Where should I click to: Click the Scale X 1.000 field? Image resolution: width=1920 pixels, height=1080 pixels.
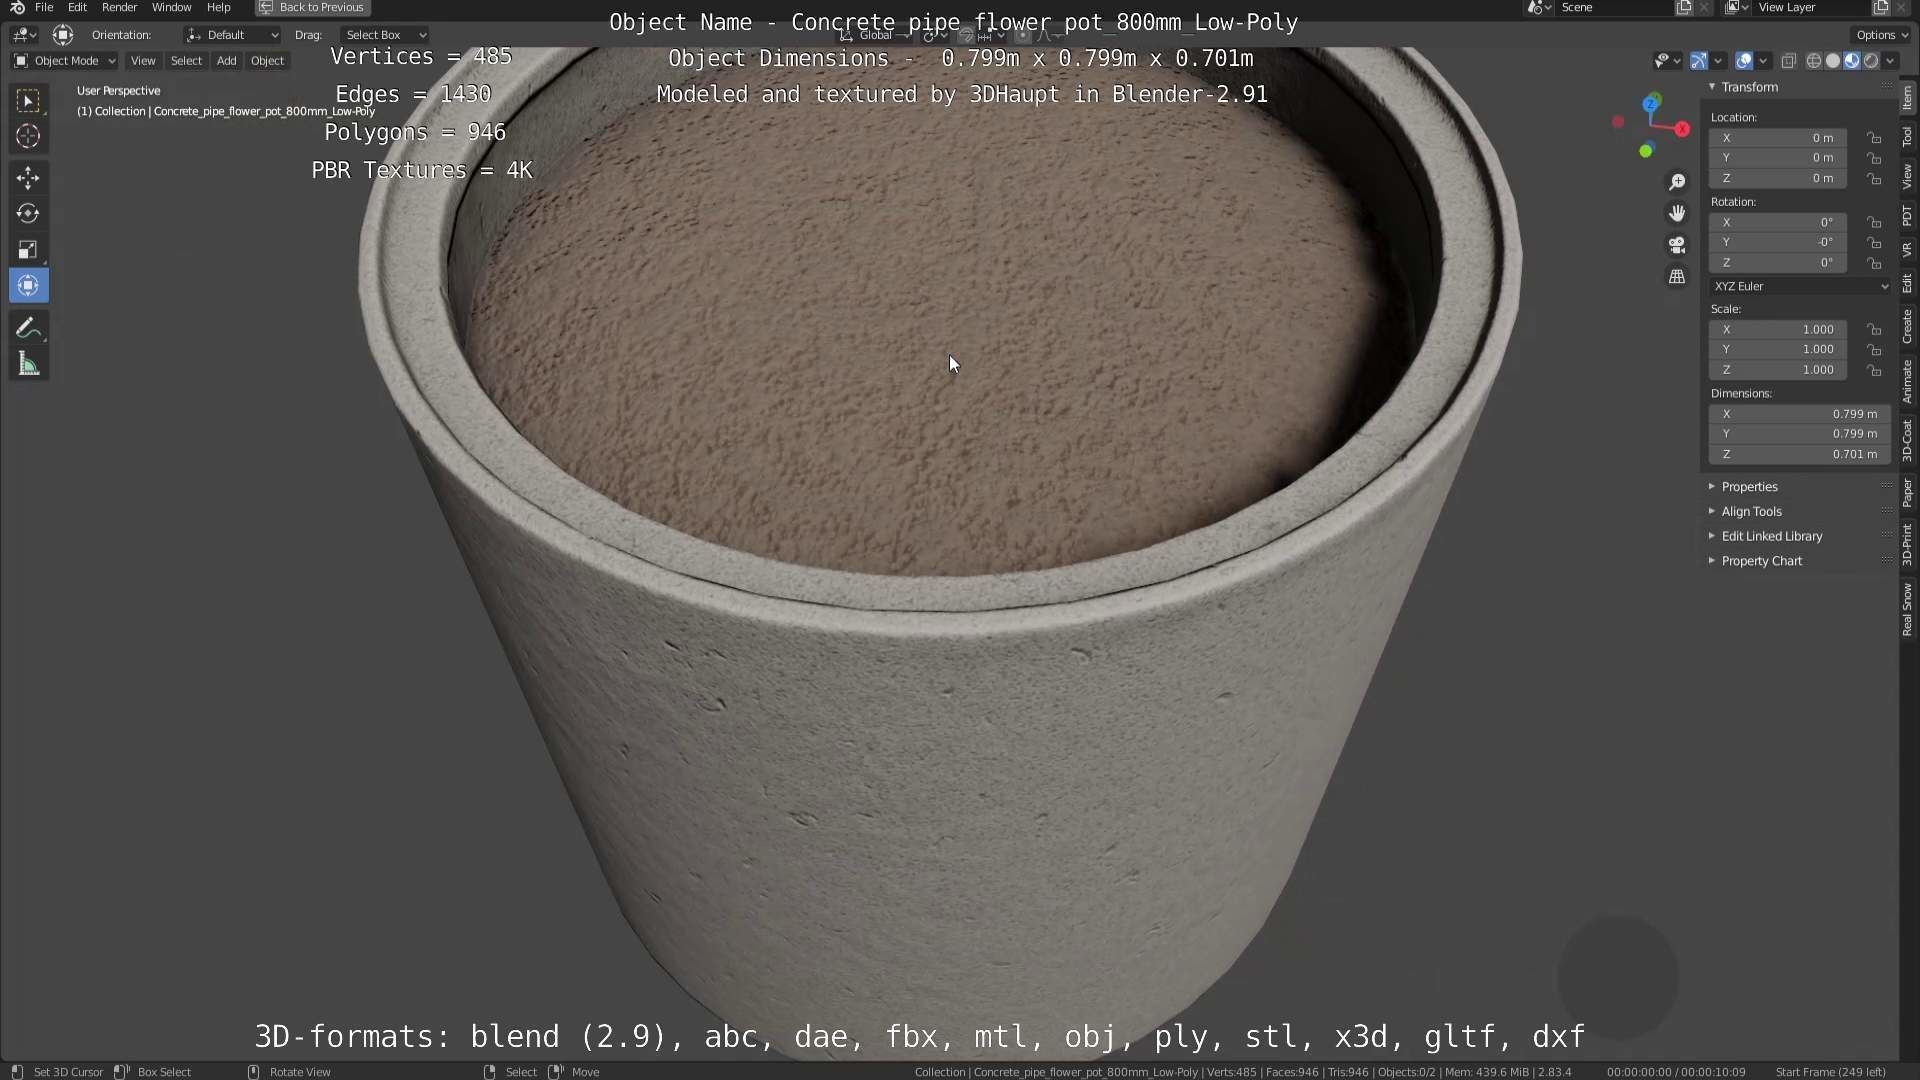(x=1778, y=329)
